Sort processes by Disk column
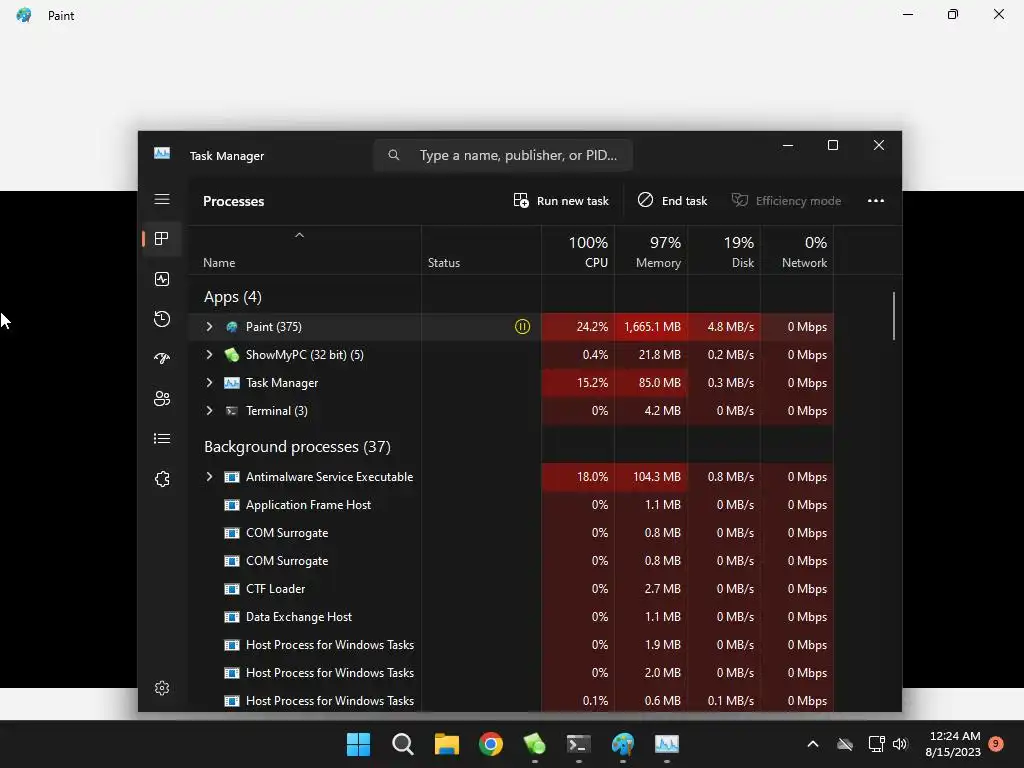This screenshot has height=768, width=1024. (724, 251)
